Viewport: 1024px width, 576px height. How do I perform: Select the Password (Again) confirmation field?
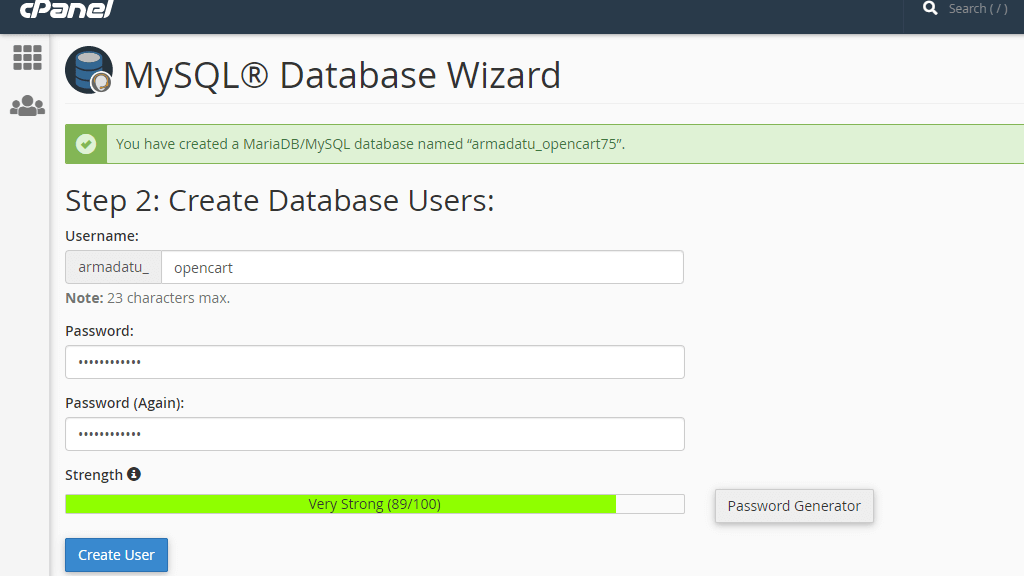pos(374,433)
